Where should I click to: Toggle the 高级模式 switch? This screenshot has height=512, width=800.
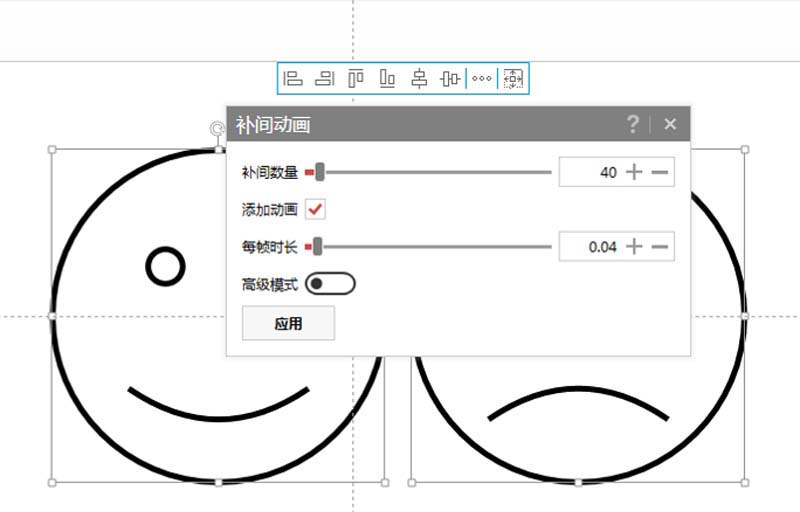click(x=330, y=284)
